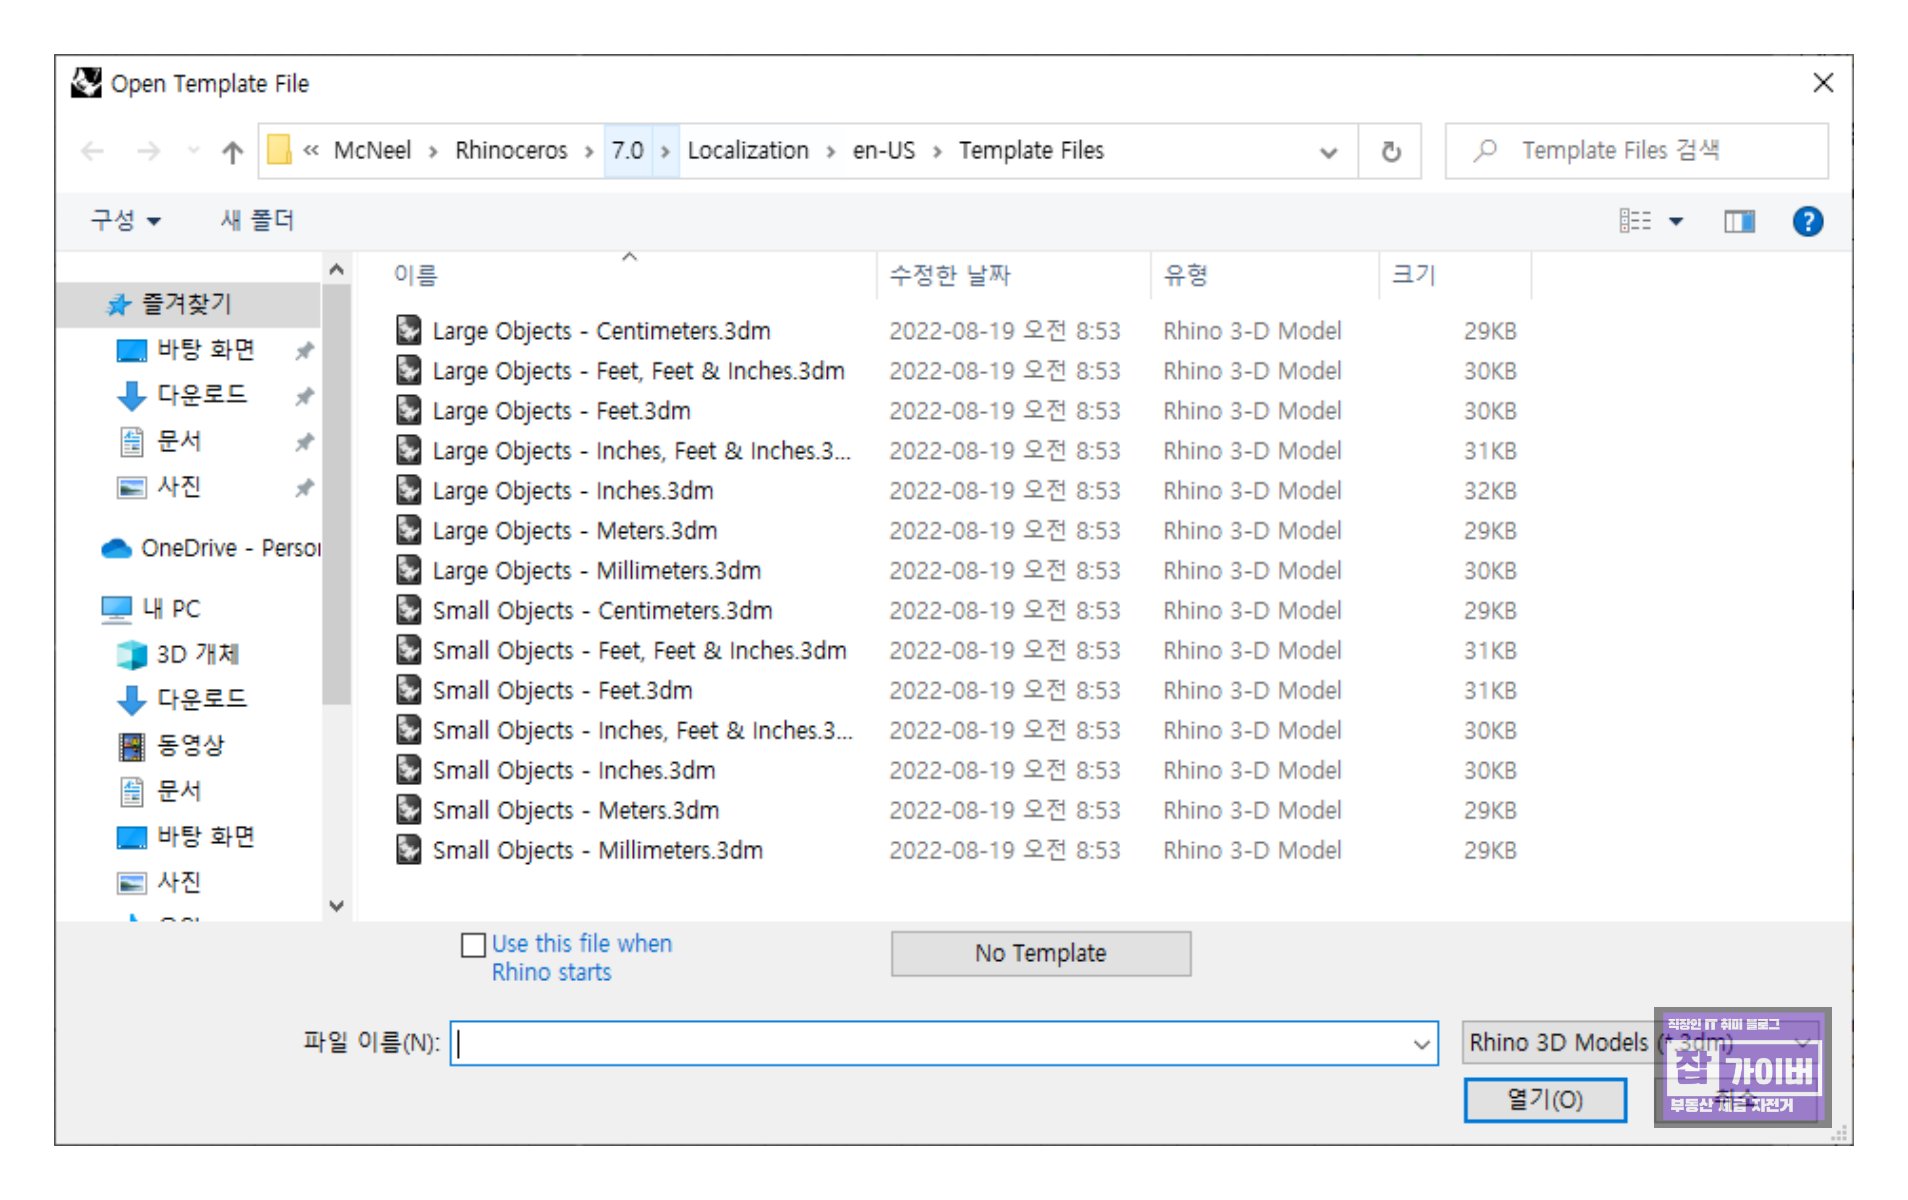1908x1200 pixels.
Task: Click the view layout icon
Action: pos(1635,220)
